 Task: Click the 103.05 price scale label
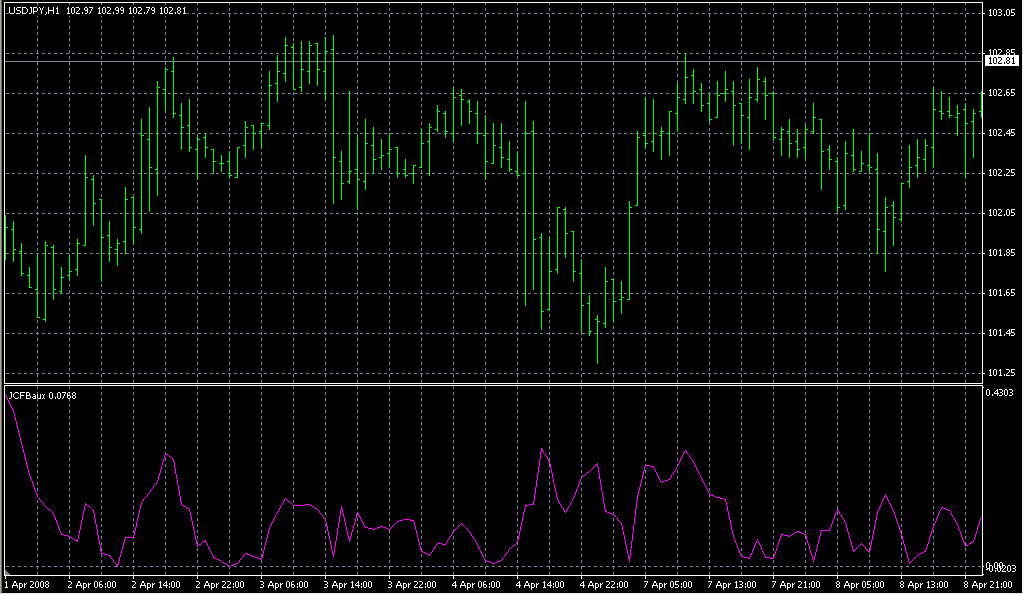[x=1001, y=13]
